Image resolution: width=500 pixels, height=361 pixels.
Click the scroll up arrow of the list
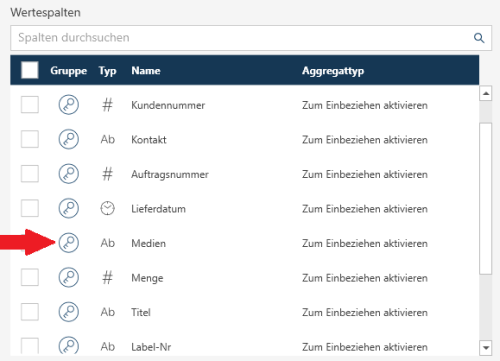[x=486, y=94]
